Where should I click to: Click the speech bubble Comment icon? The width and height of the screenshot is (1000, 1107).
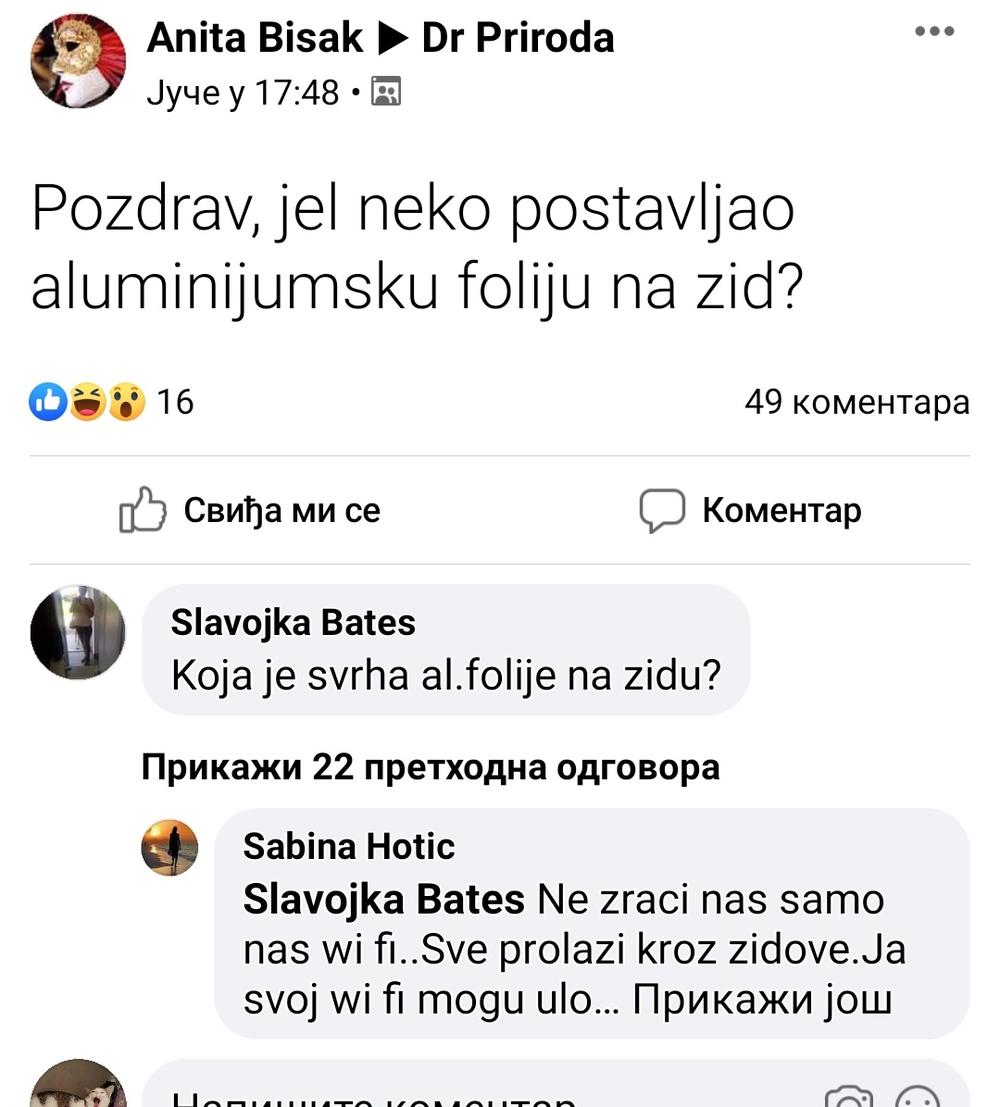(x=662, y=511)
